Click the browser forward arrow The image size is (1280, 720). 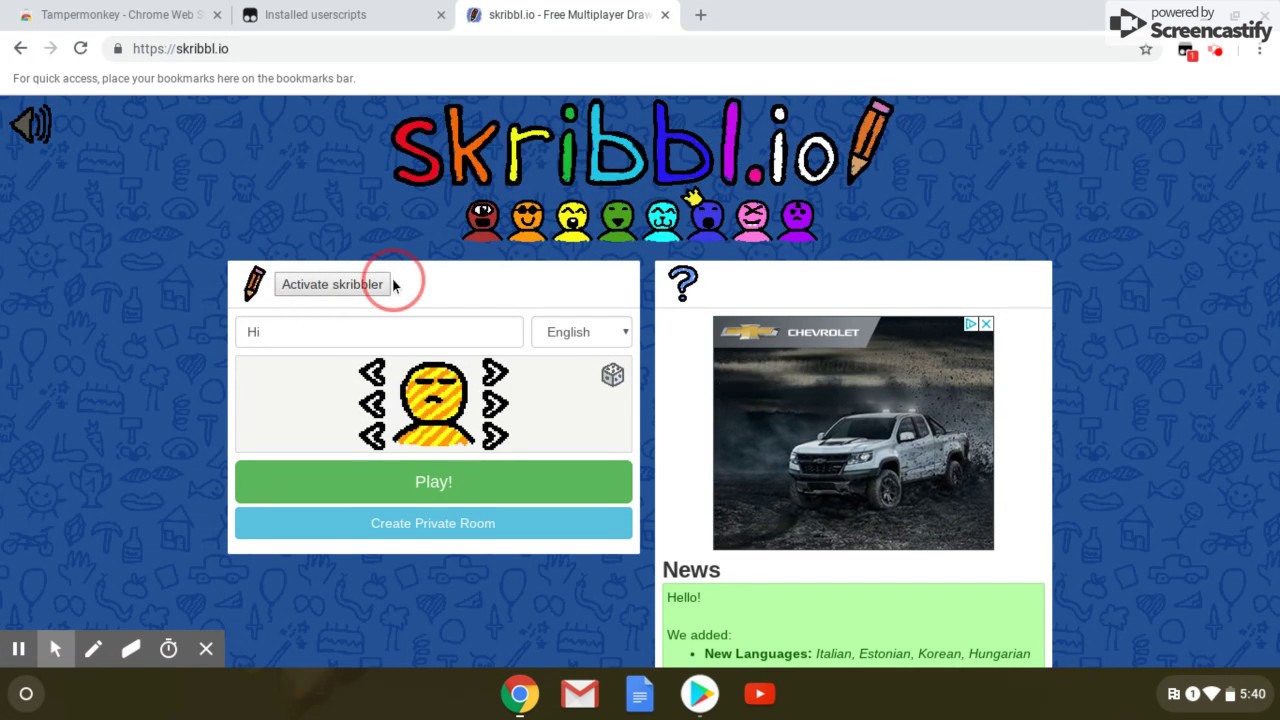[x=50, y=48]
